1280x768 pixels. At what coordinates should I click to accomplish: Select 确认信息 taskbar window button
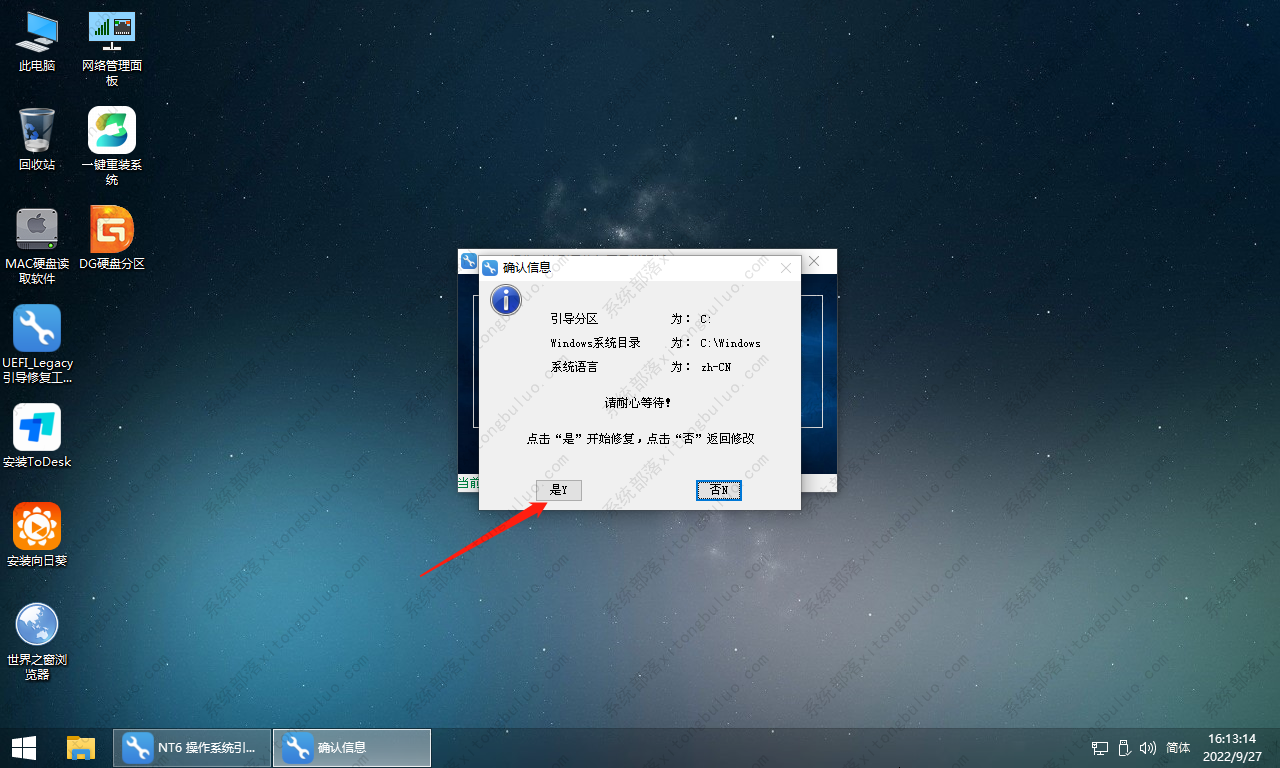[351, 747]
